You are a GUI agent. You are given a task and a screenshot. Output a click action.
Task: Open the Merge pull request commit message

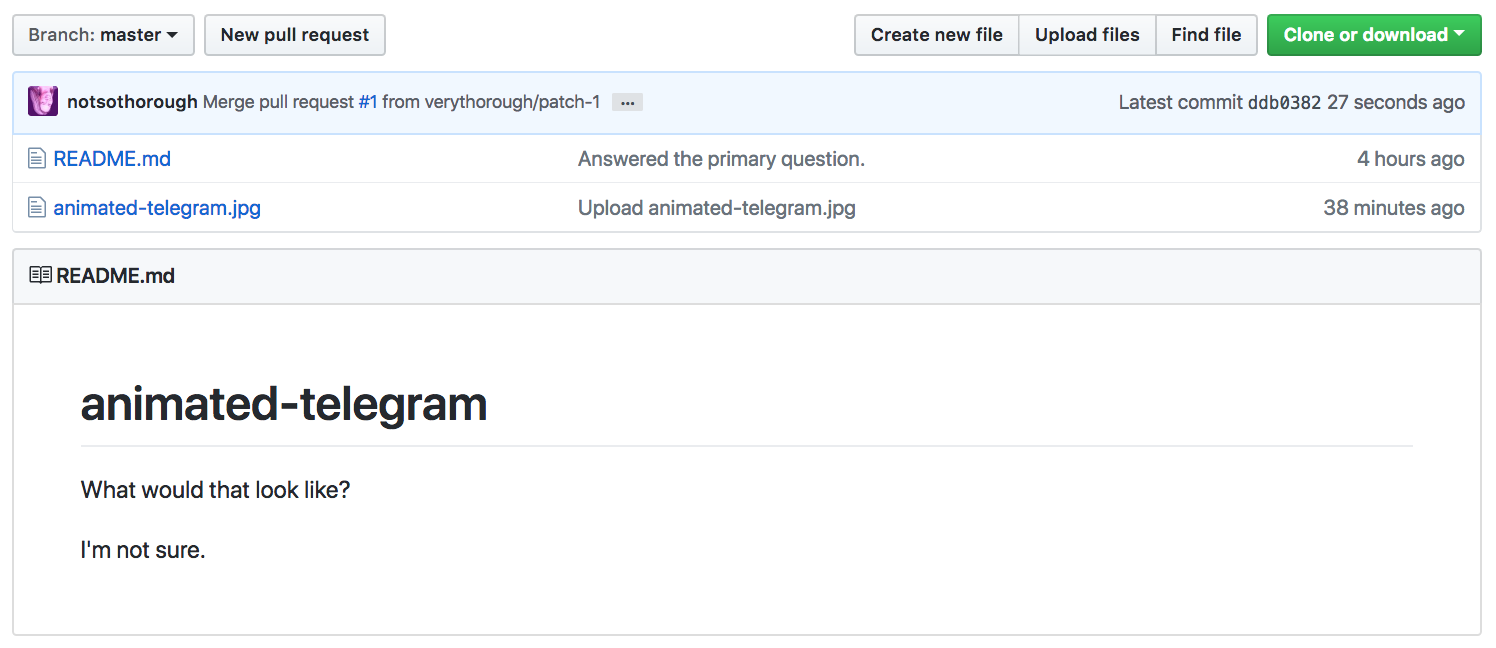tap(278, 102)
